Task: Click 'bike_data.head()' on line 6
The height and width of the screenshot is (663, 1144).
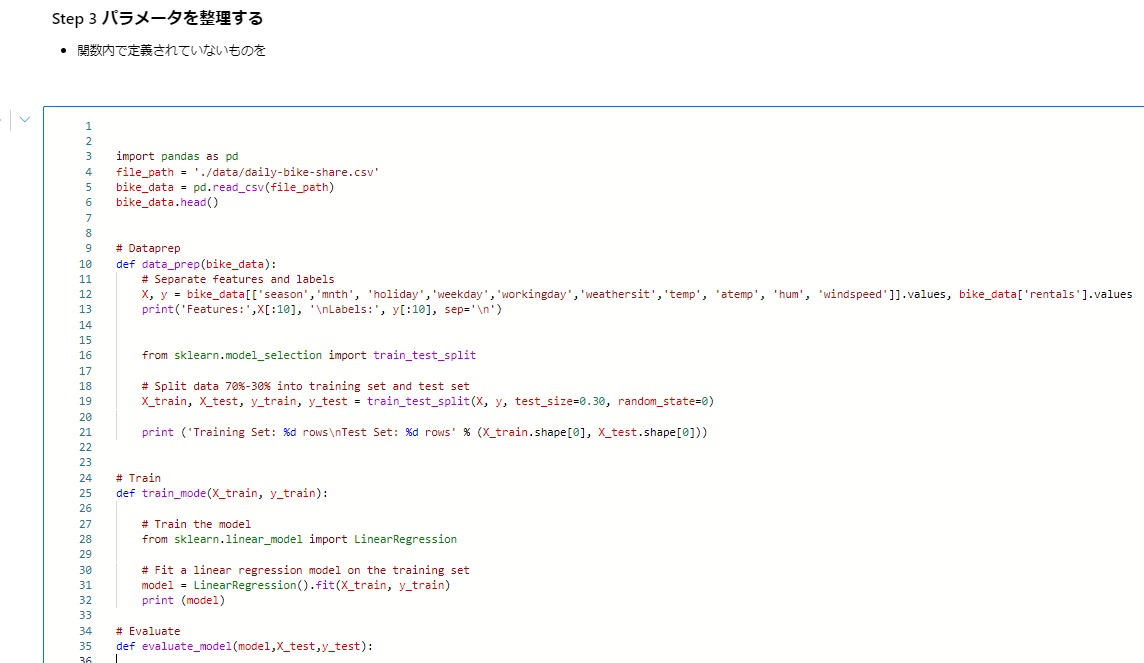Action: pyautogui.click(x=167, y=203)
